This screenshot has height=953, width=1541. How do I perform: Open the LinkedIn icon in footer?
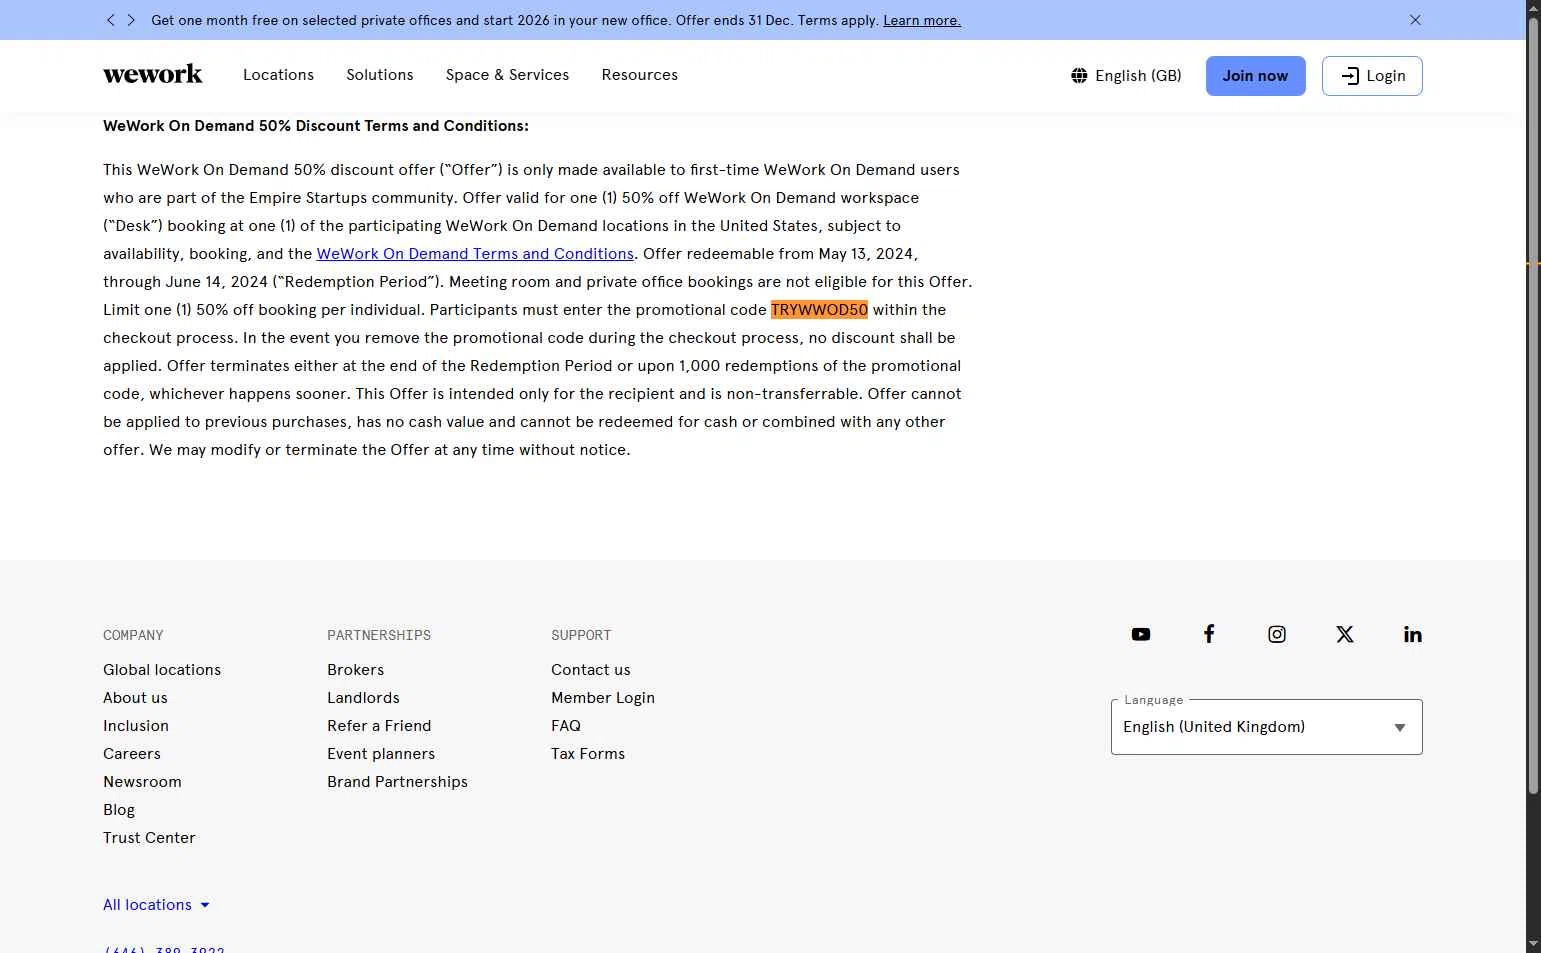1412,635
